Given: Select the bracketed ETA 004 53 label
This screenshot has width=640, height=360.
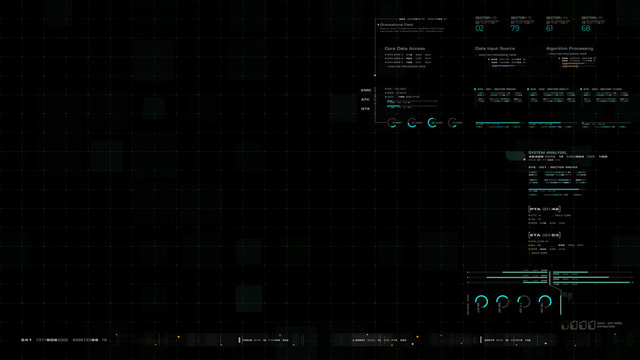Looking at the screenshot, I should pos(544,235).
